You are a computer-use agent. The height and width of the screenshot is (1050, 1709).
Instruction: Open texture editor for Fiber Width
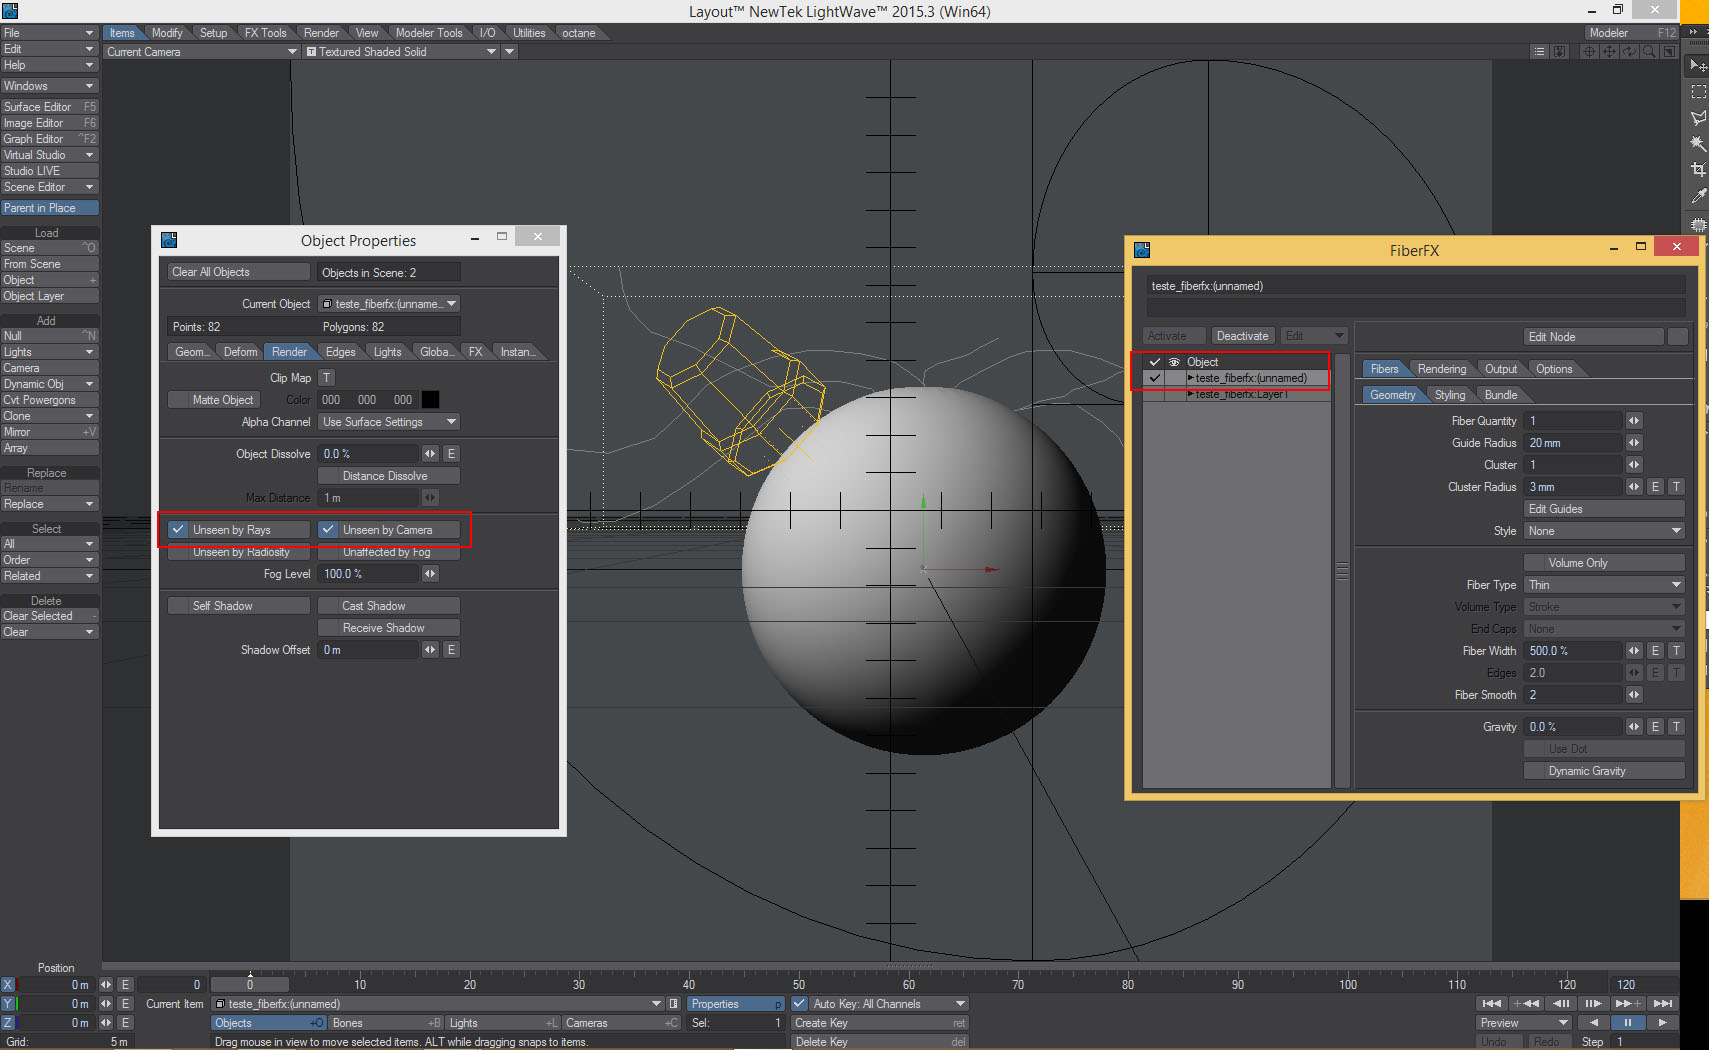[x=1677, y=651]
